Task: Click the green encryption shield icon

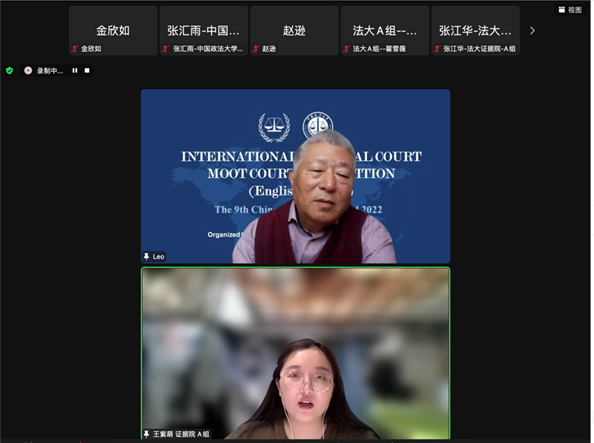Action: (x=9, y=70)
